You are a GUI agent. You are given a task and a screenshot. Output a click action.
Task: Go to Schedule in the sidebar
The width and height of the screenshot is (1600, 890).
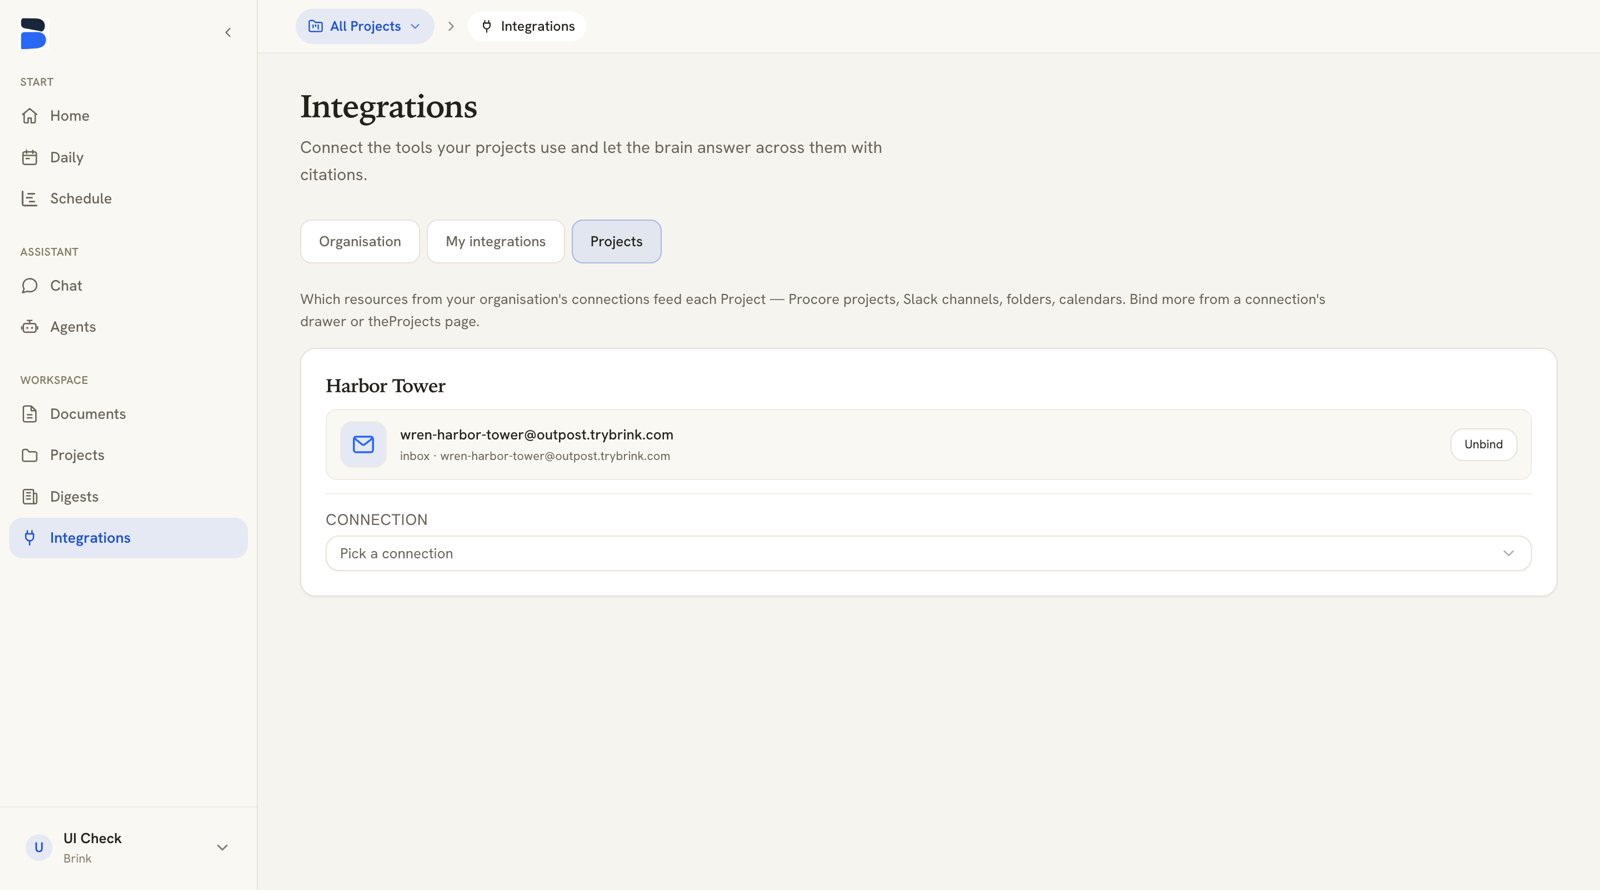[x=128, y=199]
